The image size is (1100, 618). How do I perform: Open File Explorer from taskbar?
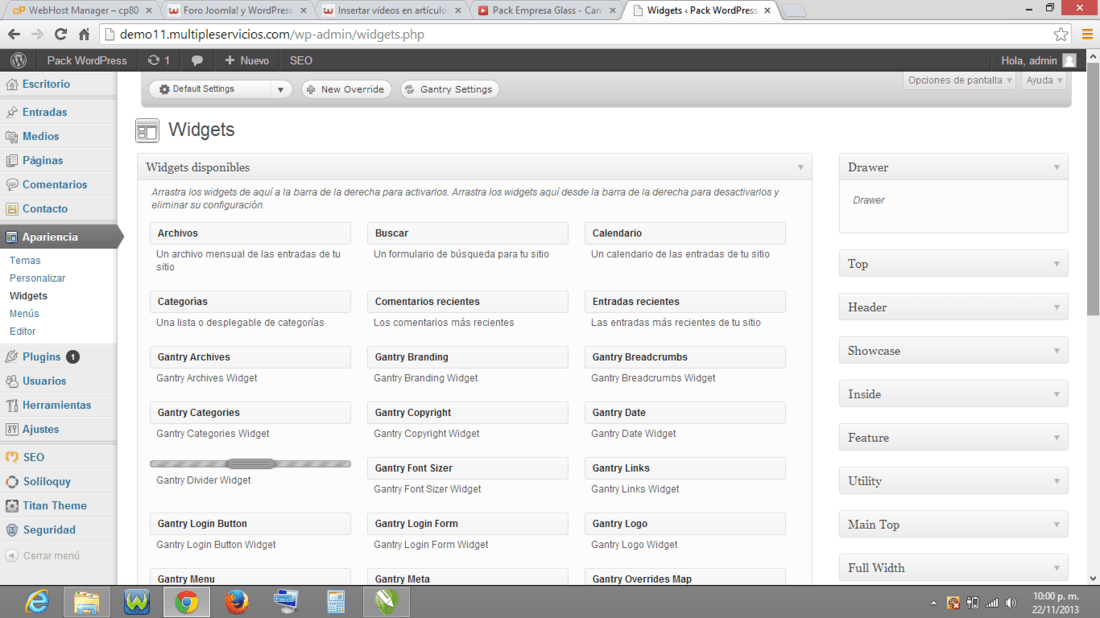(87, 602)
